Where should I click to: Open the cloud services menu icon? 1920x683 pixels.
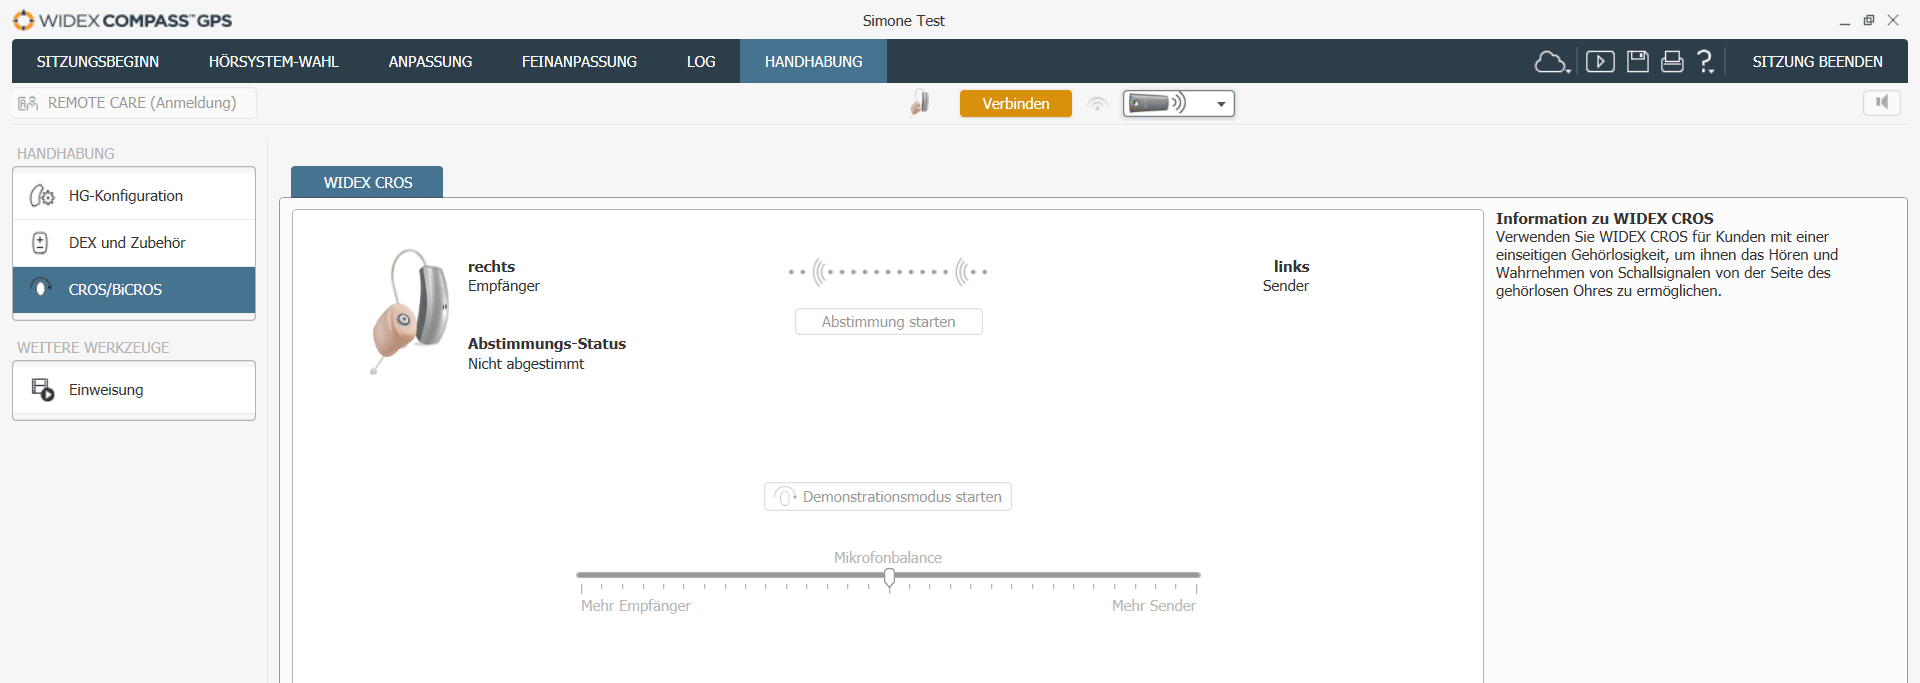(x=1551, y=62)
